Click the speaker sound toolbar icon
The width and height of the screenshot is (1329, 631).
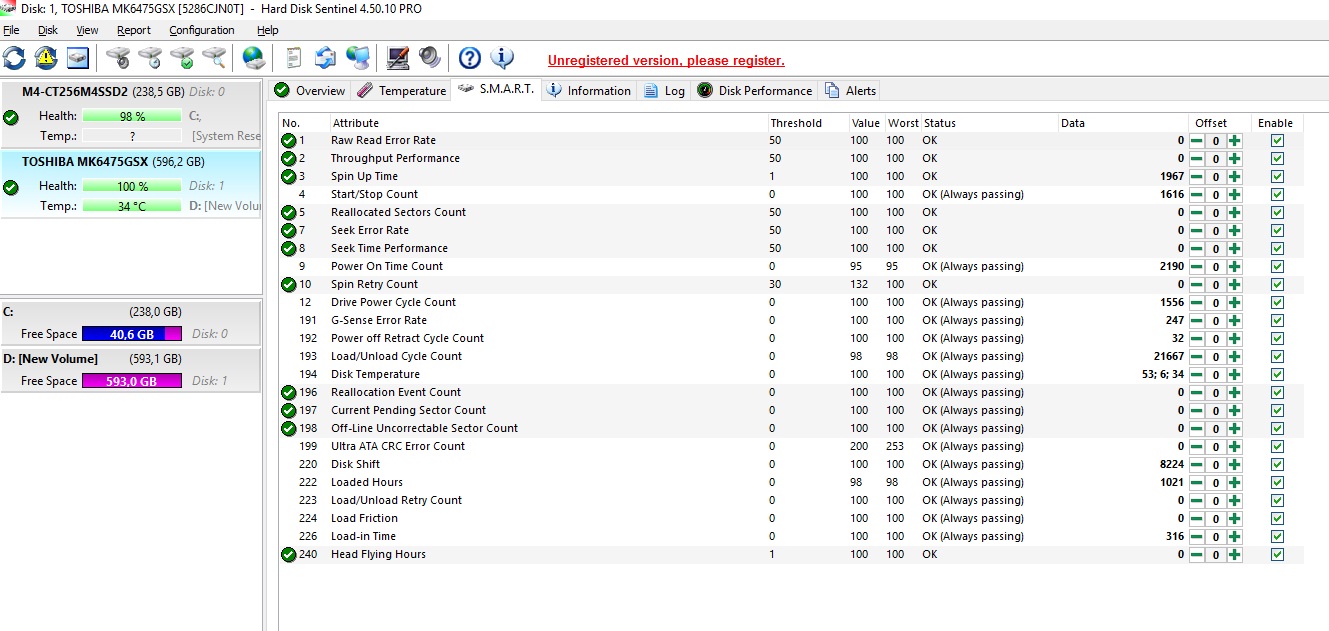430,58
